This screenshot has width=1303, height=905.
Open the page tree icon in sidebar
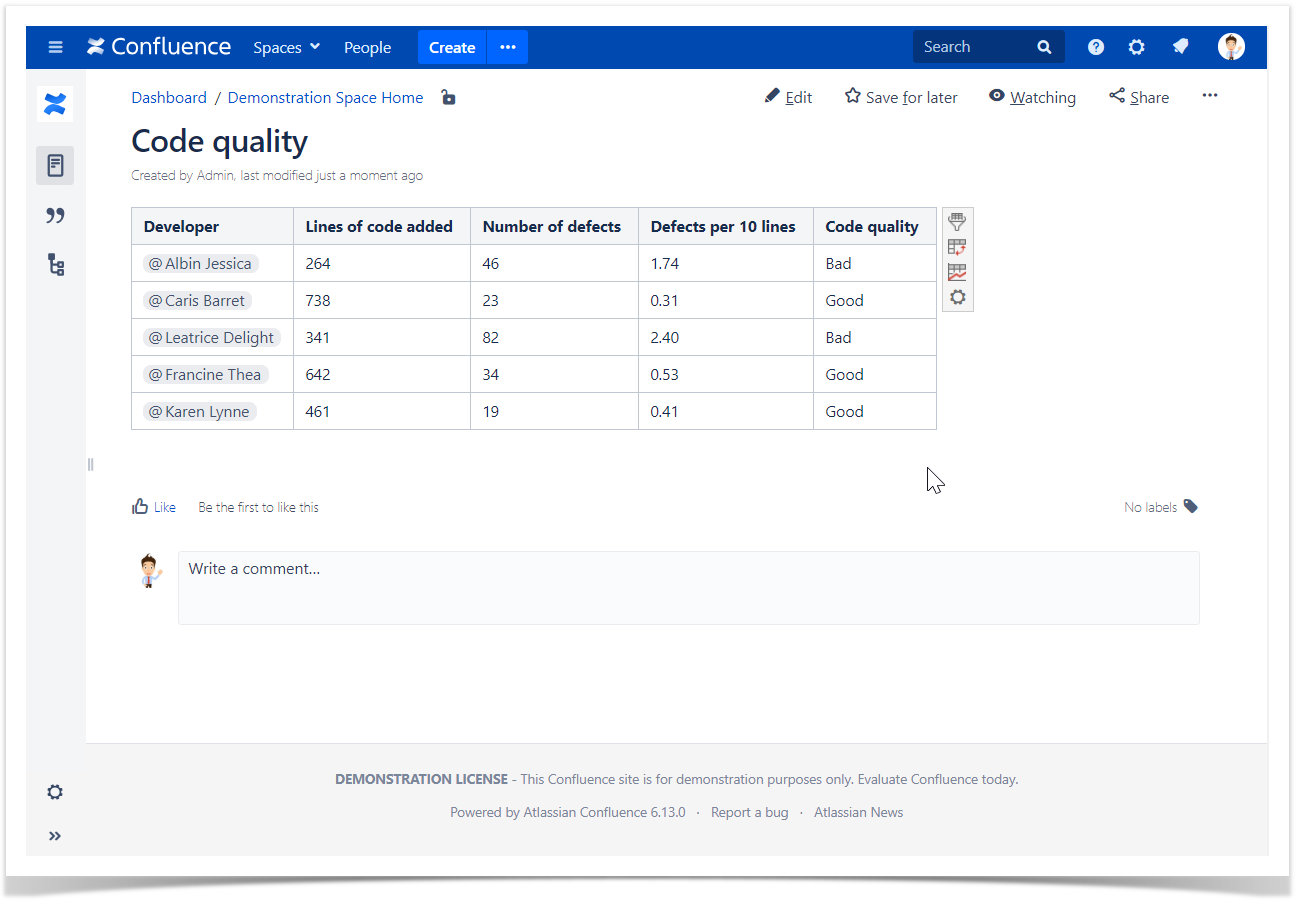[x=55, y=265]
